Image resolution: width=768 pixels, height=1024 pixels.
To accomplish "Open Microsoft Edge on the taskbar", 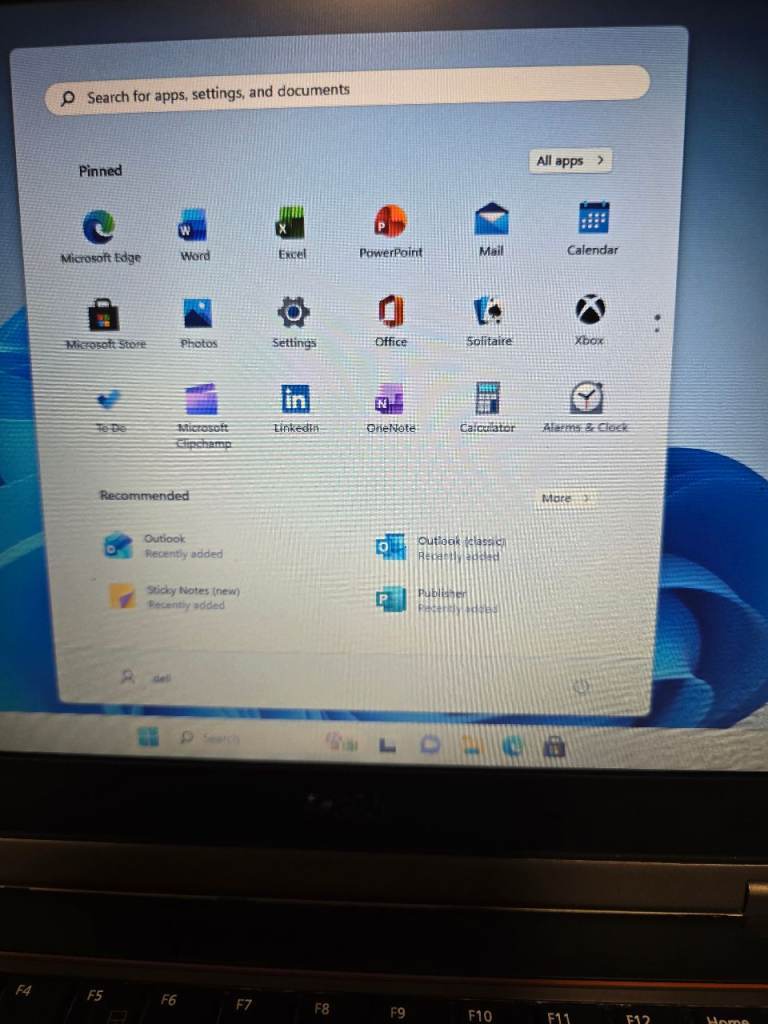I will point(513,746).
